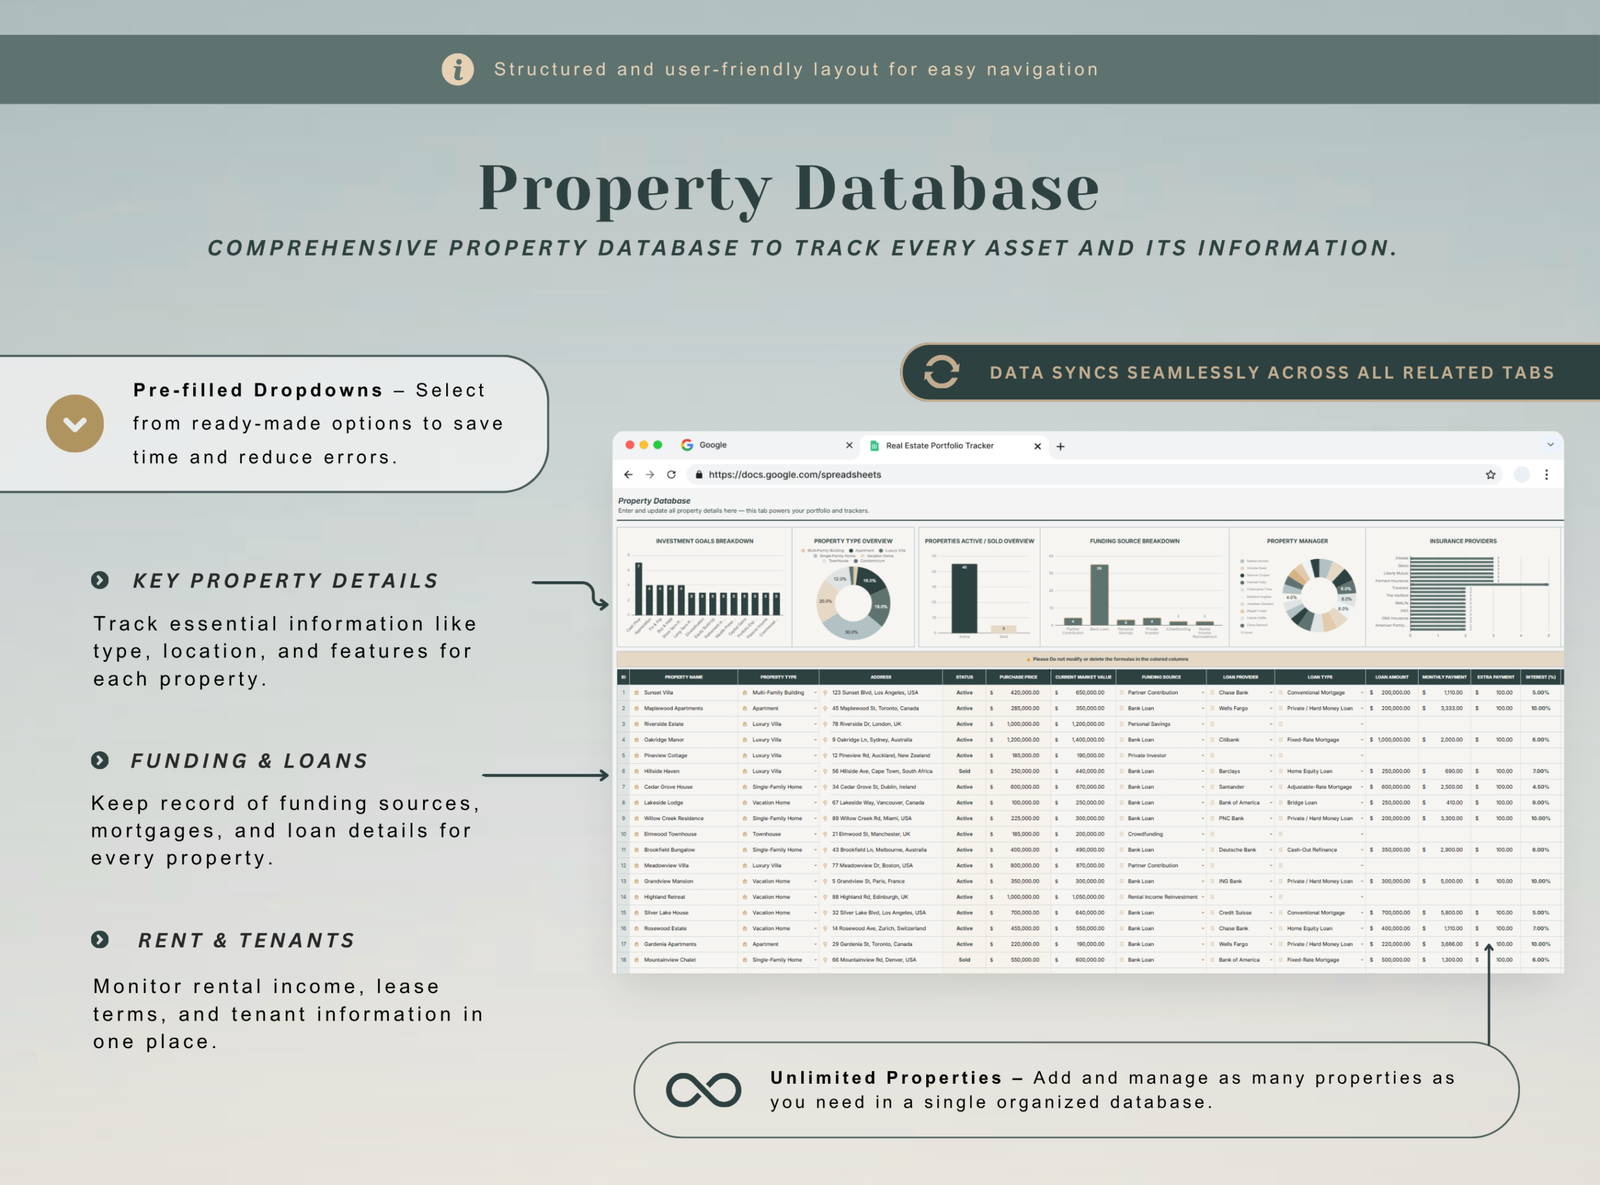Screen dimensions: 1600x1185
Task: Click the 4.50% interest cell
Action: [1541, 787]
